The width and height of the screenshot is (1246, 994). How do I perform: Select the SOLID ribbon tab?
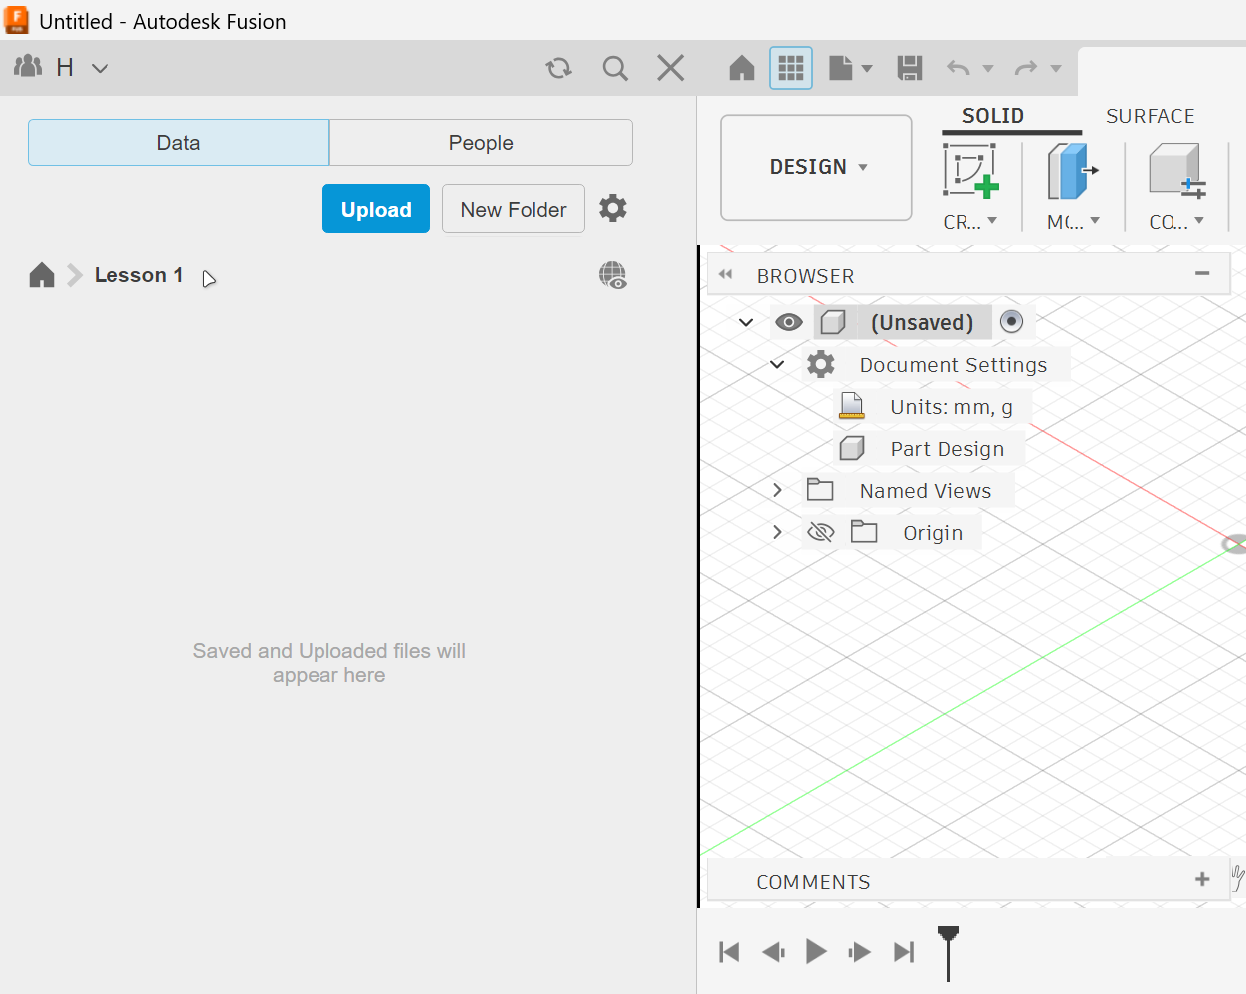pos(993,116)
